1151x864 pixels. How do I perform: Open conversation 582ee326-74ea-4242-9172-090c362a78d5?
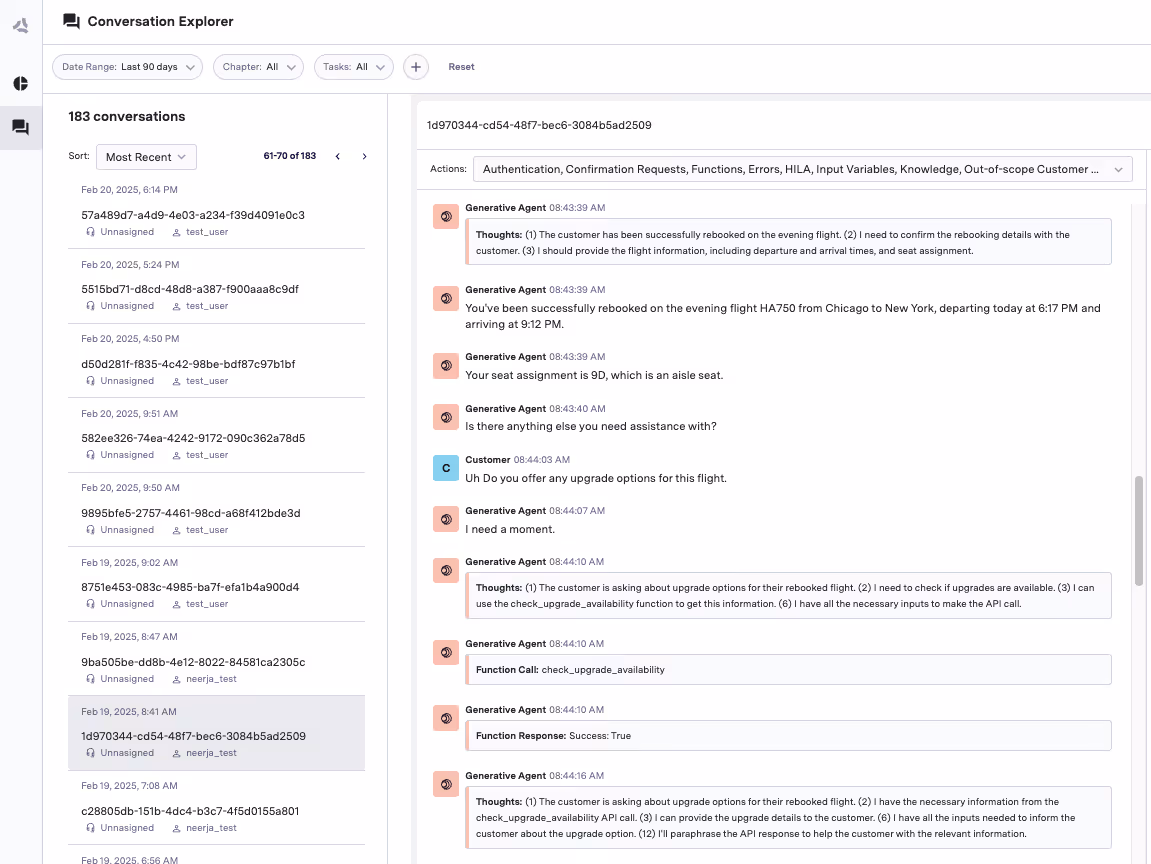217,435
